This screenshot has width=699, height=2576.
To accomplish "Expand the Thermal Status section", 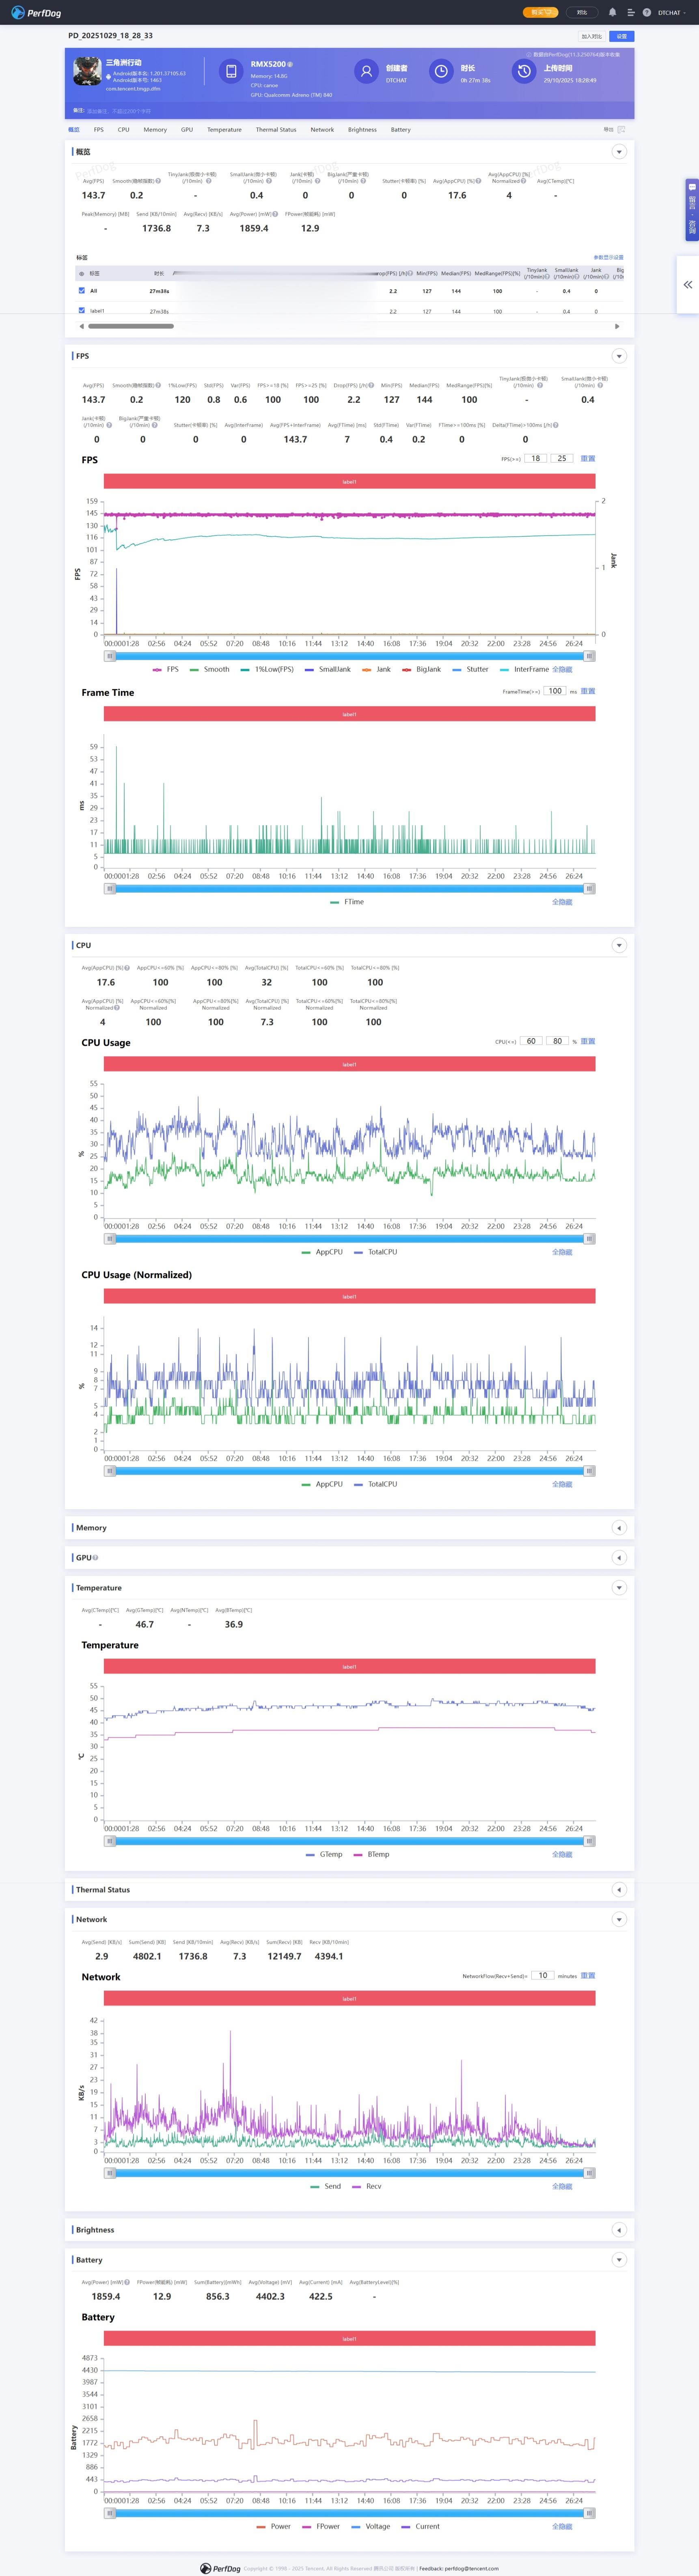I will (x=619, y=1890).
